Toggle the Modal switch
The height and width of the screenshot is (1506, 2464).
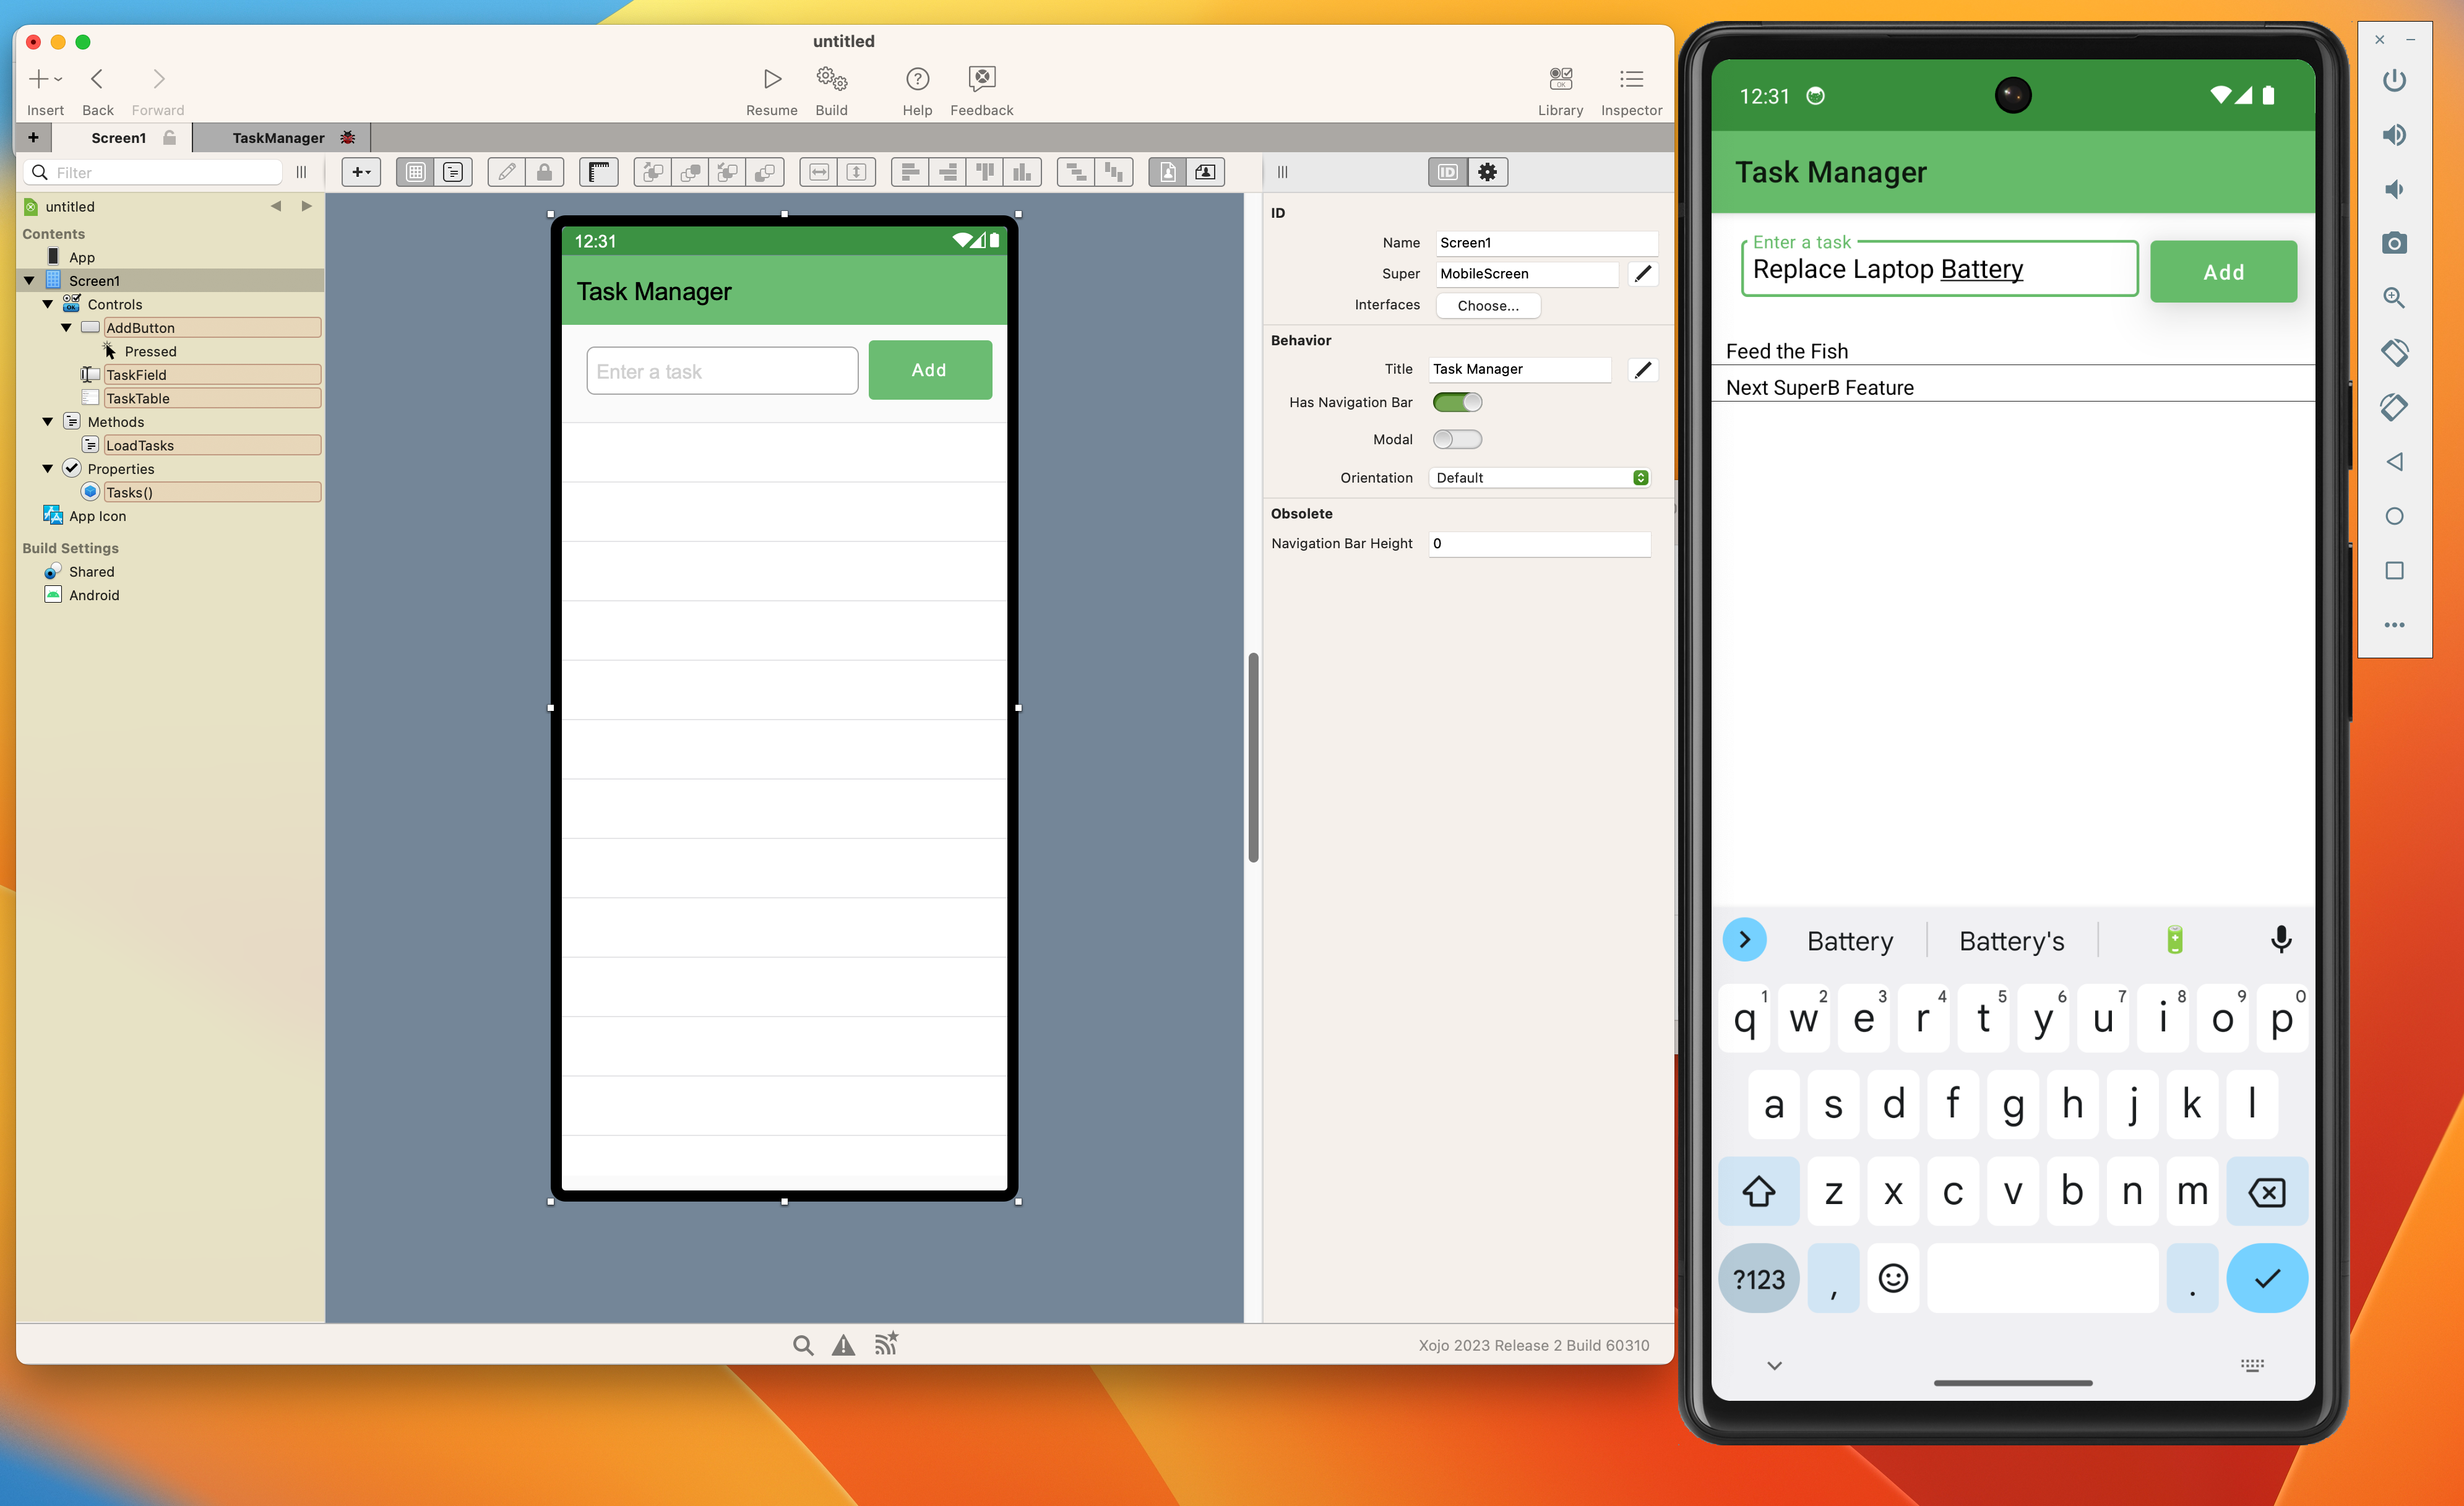pos(1457,439)
